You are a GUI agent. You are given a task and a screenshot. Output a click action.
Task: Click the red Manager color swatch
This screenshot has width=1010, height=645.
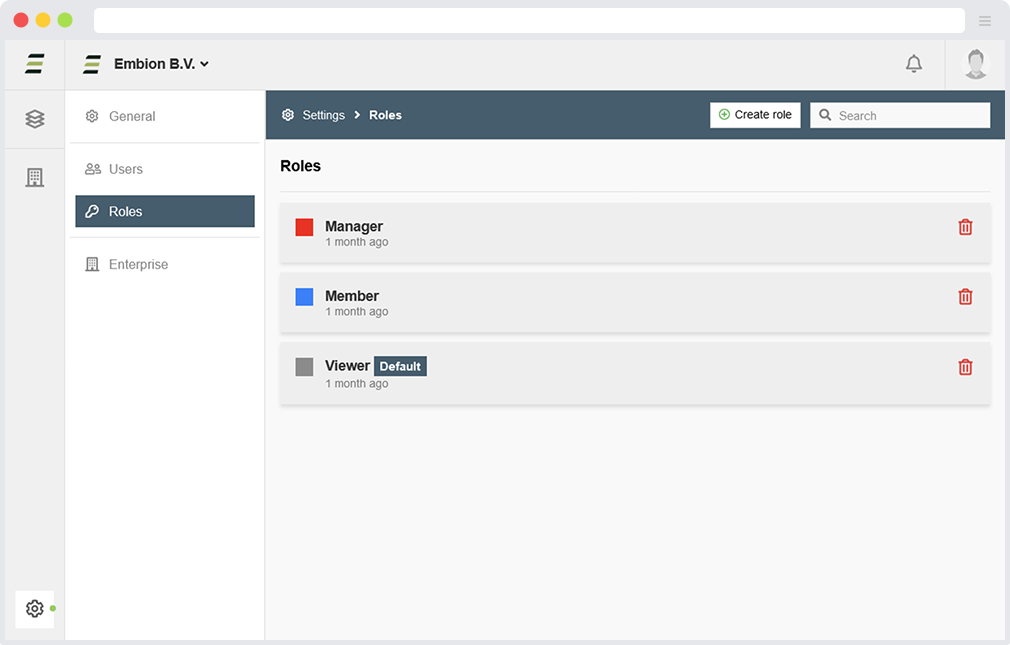pos(304,227)
